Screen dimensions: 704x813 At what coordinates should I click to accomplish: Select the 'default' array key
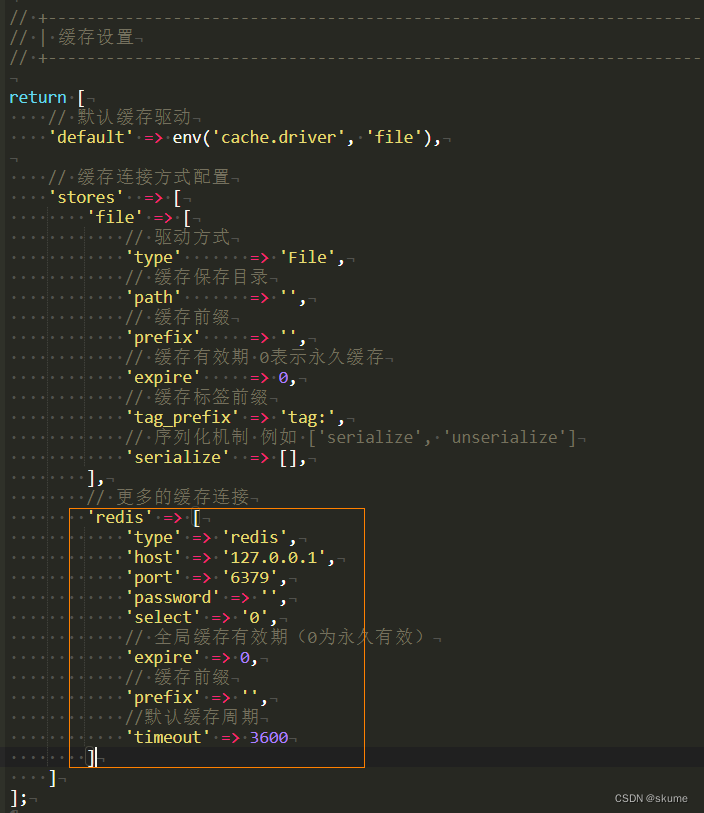(x=90, y=137)
